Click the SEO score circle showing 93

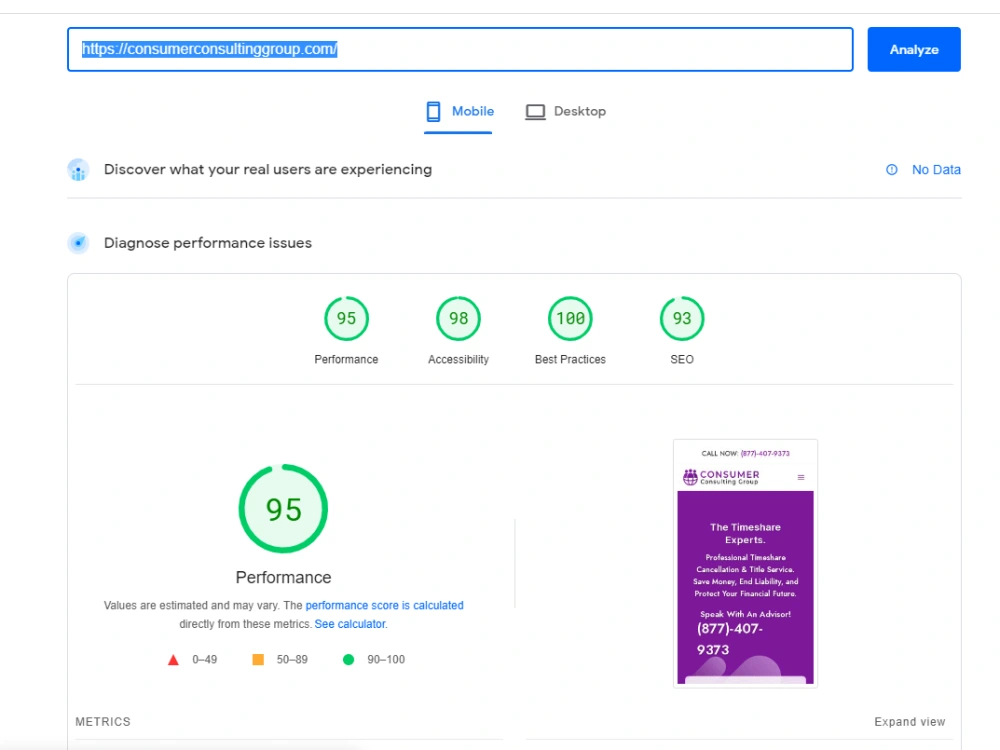pos(681,318)
